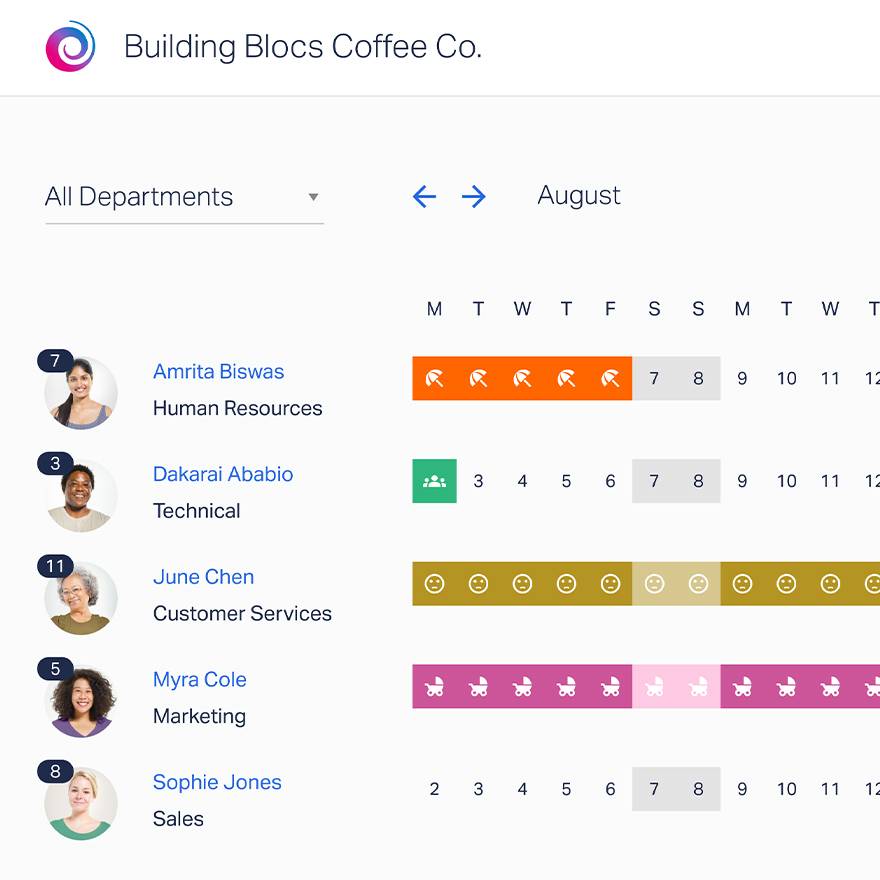
Task: Click the dropdown arrow next to All Departments
Action: pos(314,197)
